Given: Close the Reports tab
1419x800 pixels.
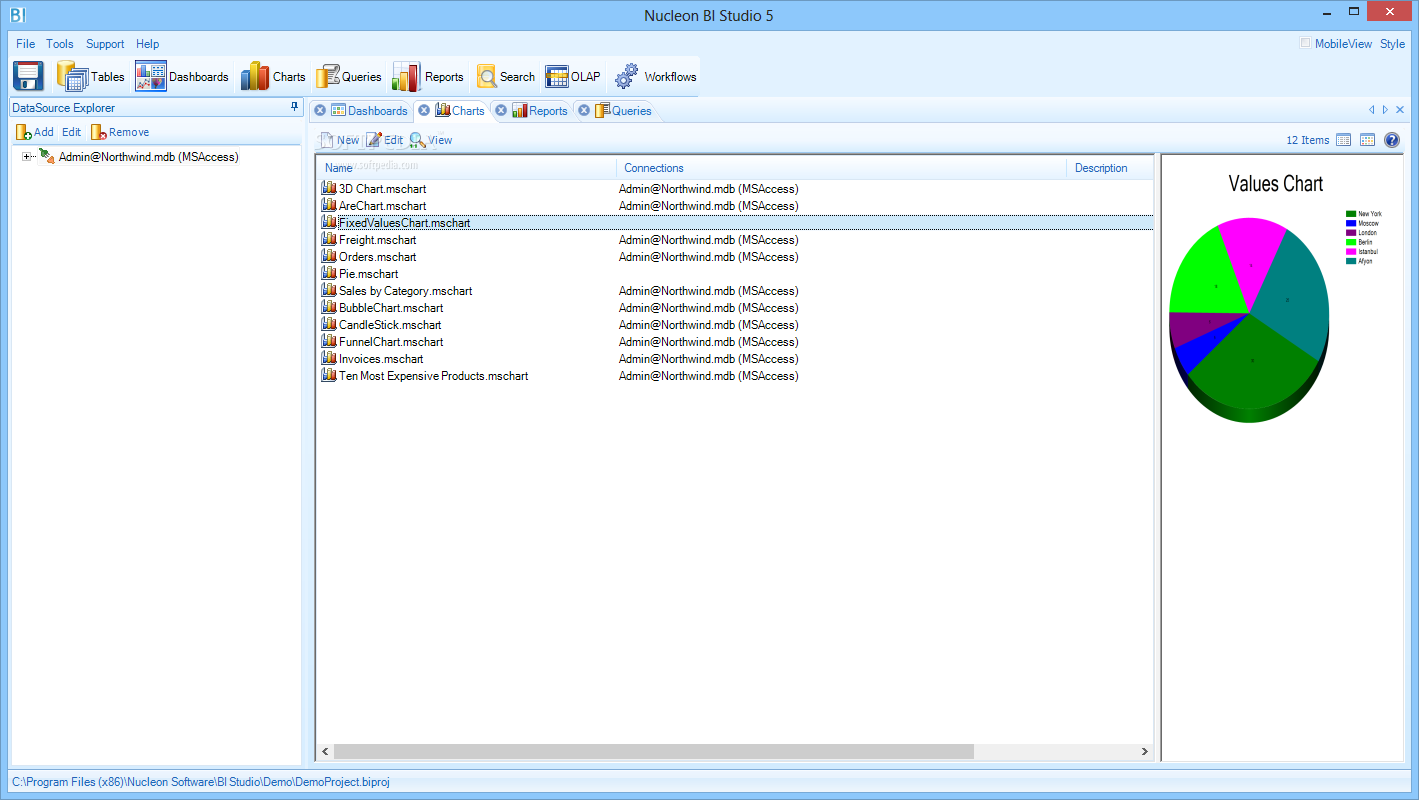Looking at the screenshot, I should tap(501, 111).
